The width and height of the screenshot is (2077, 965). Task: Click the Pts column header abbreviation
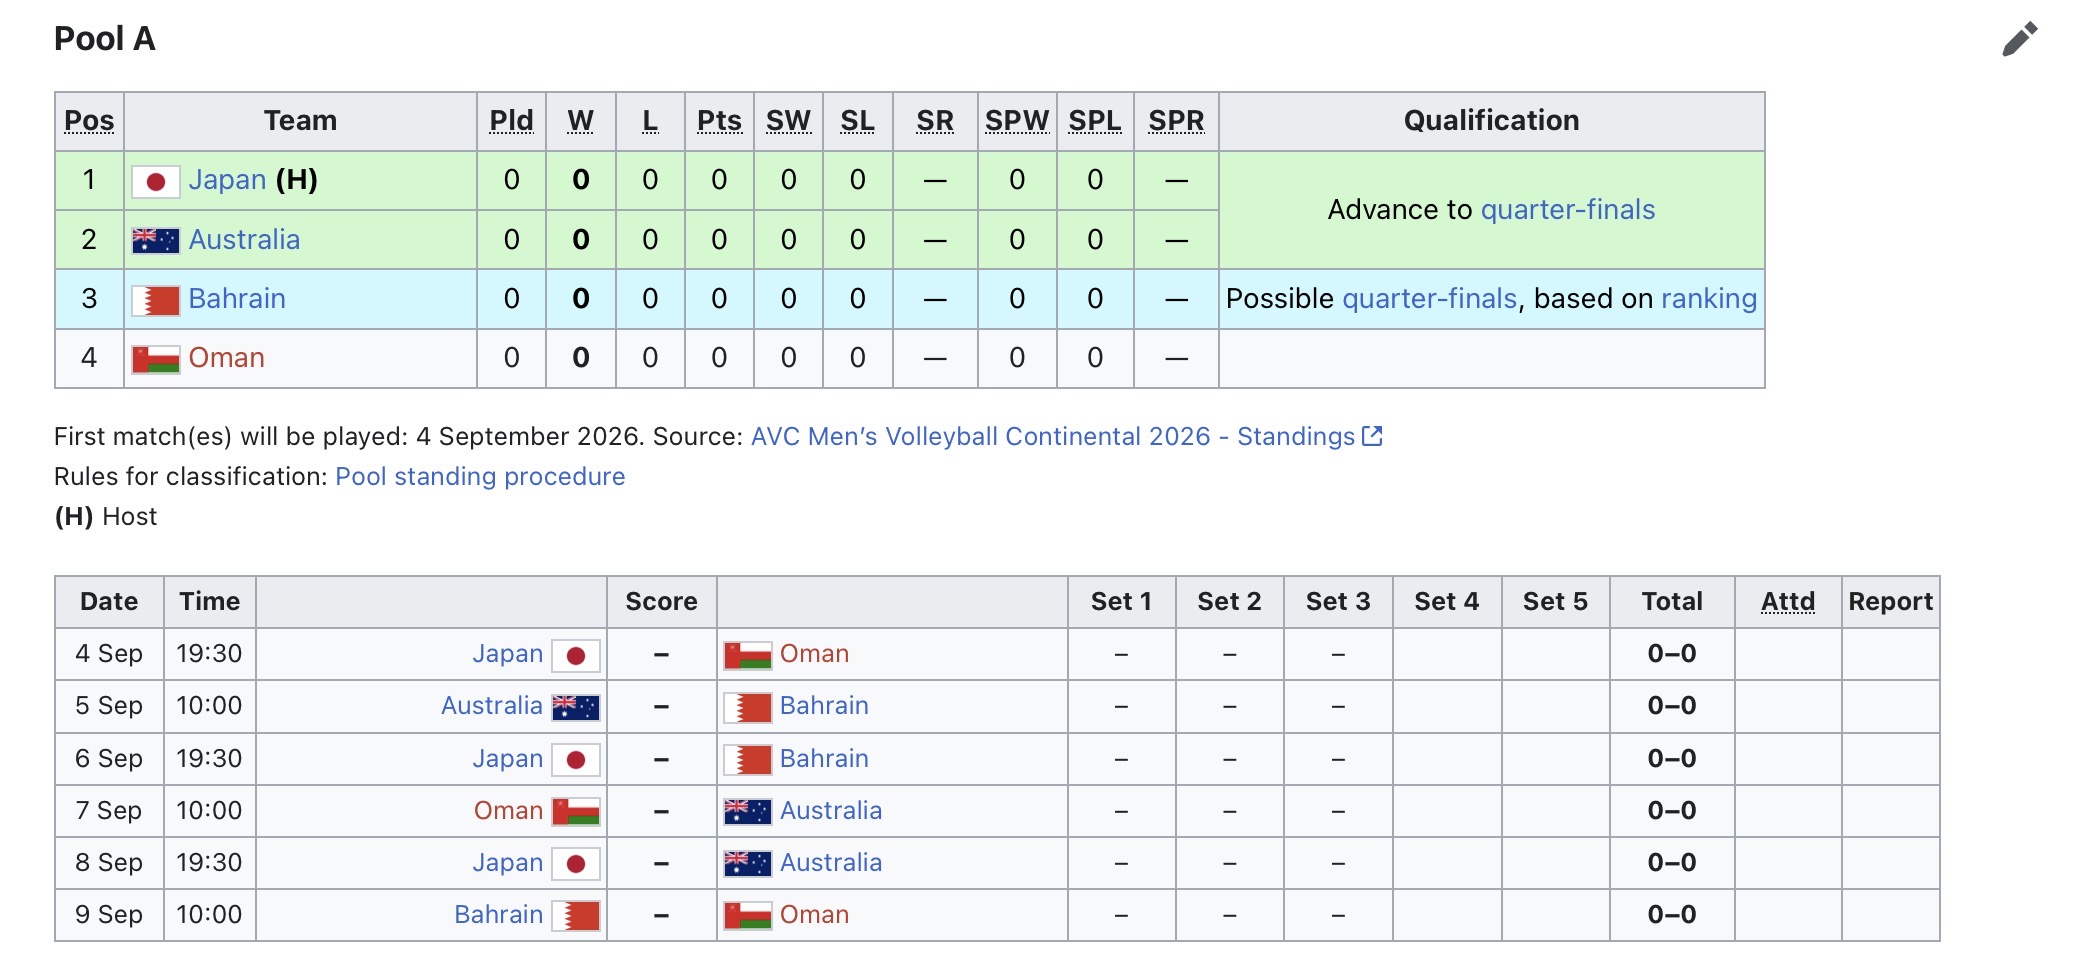point(719,121)
